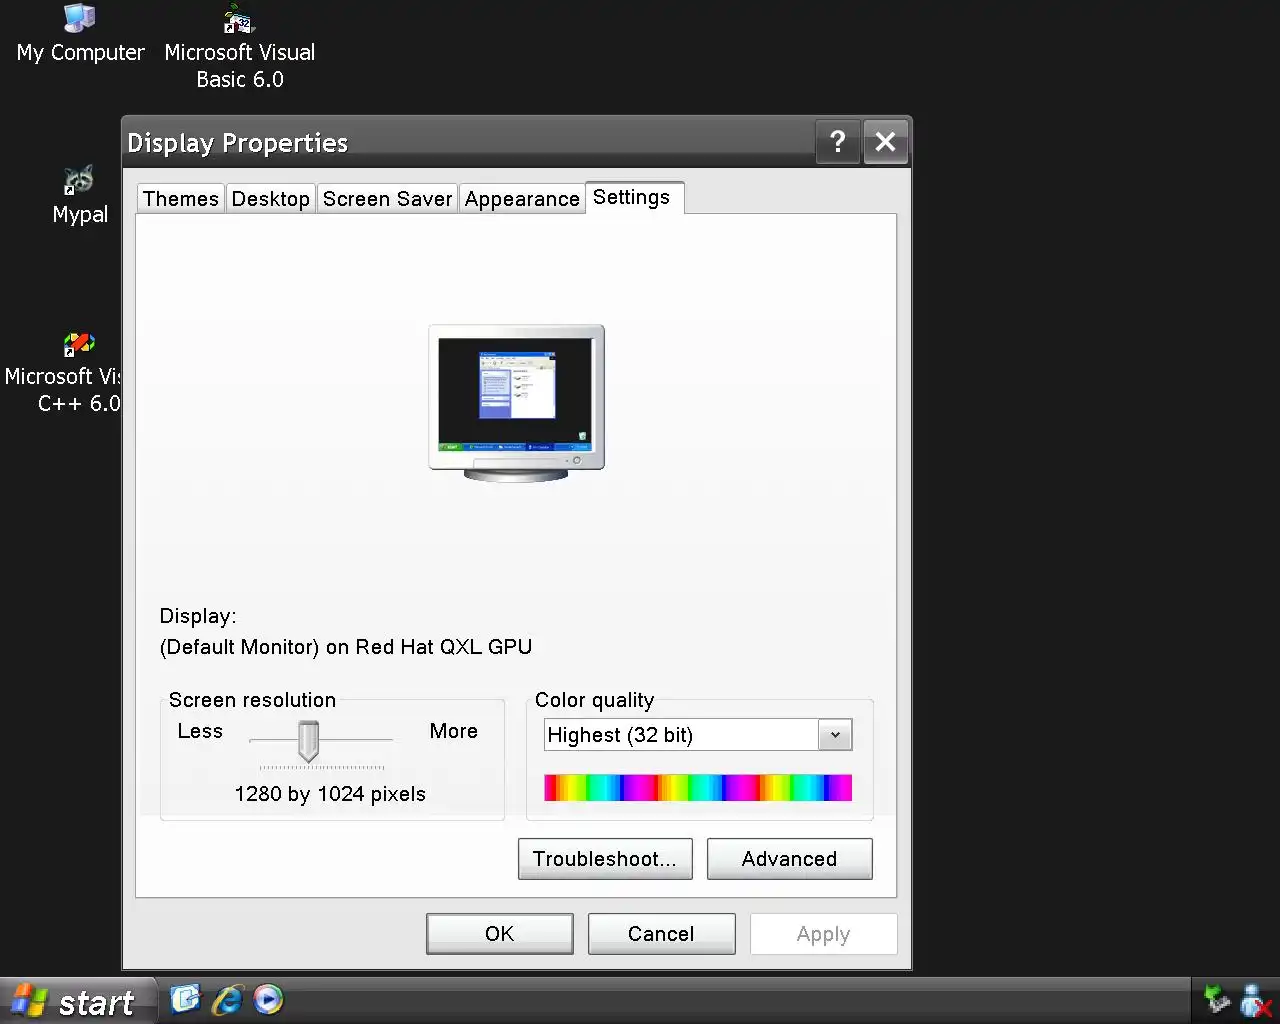Select the Mypal browser desktop icon

80,196
